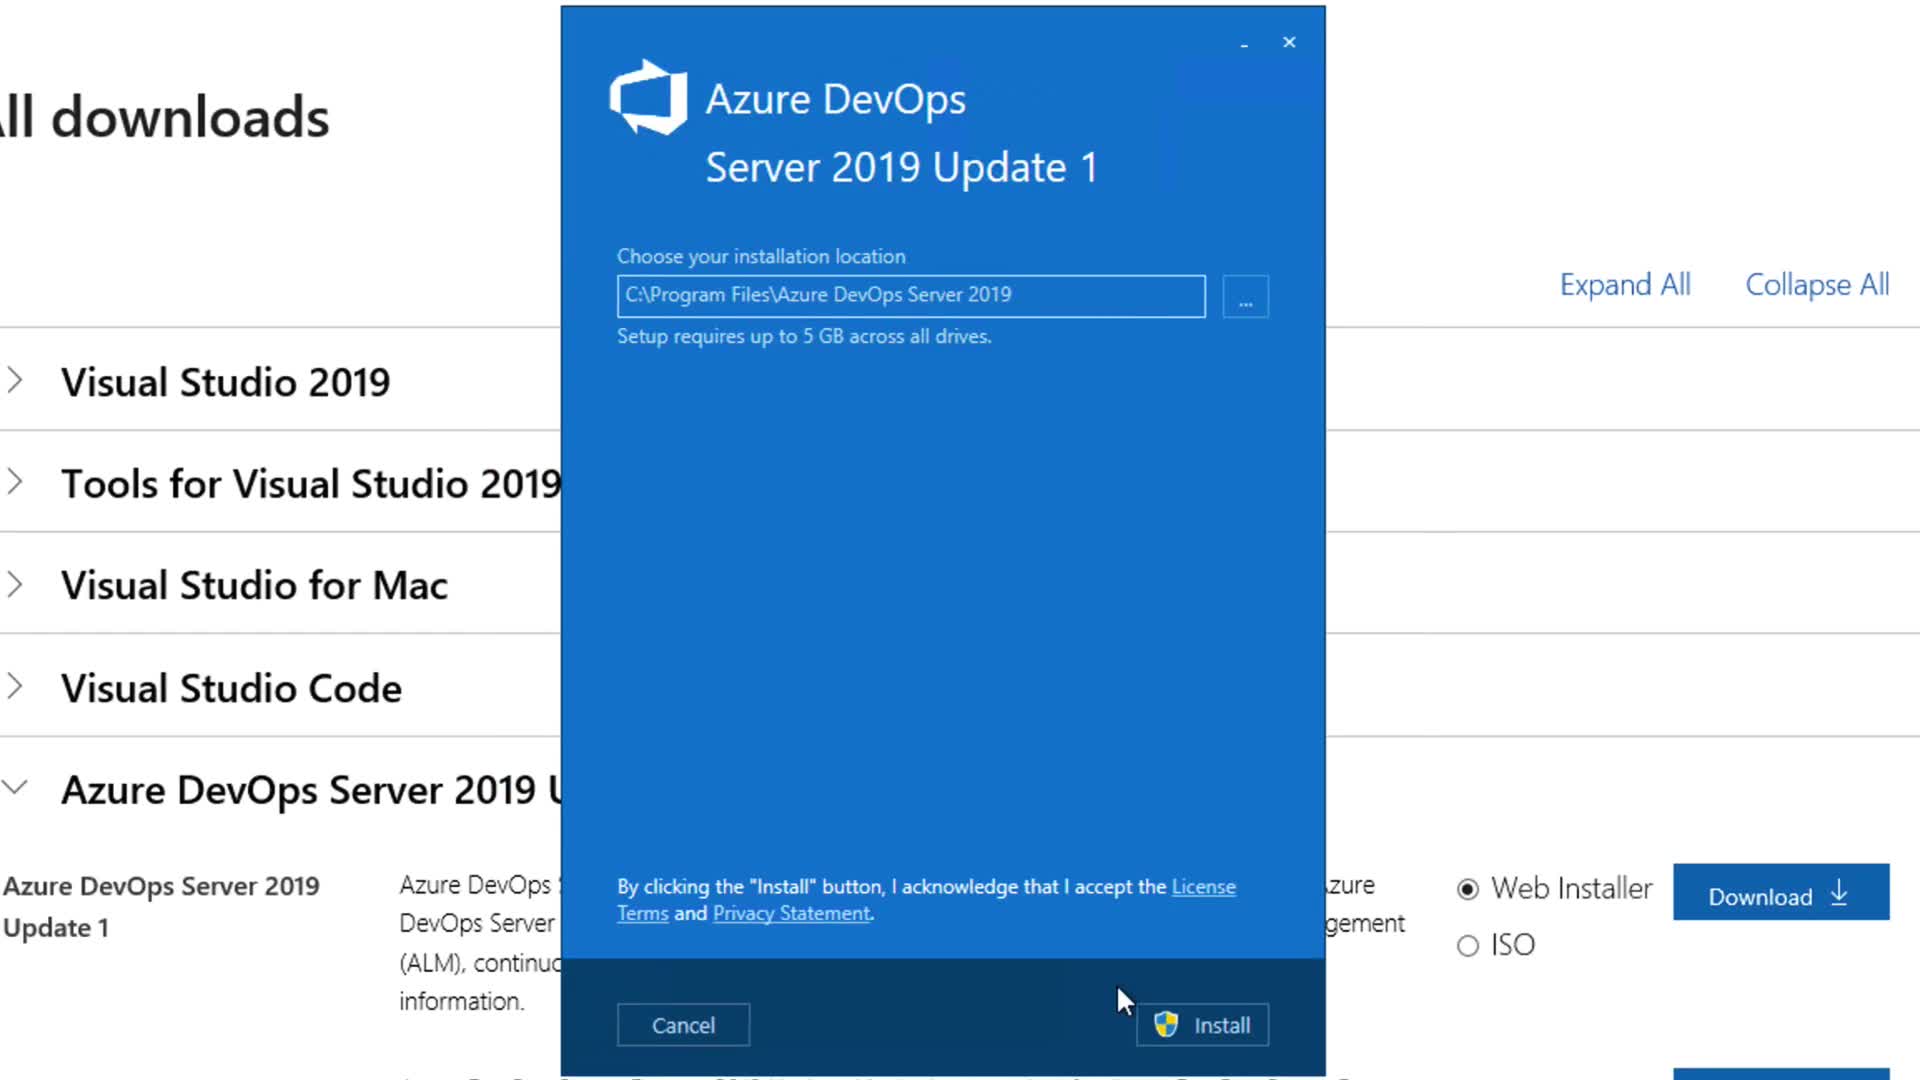The image size is (1920, 1080).
Task: Click the Expand All link
Action: (1624, 285)
